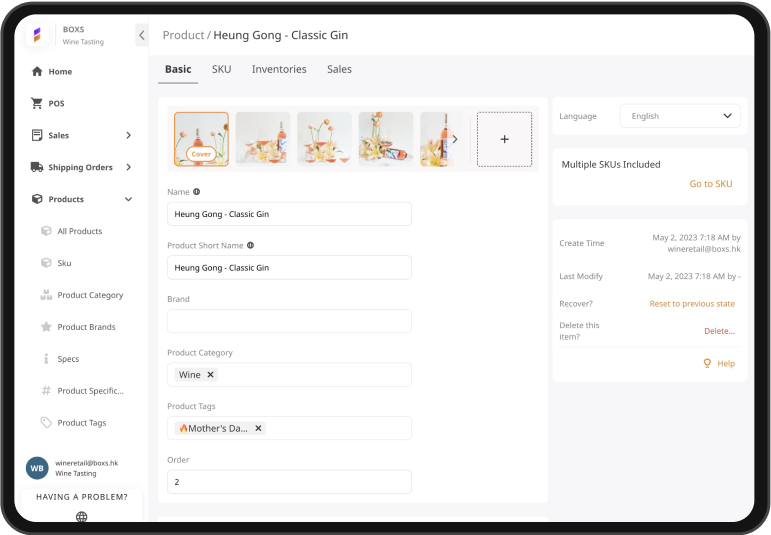Switch to the Sales tab
The width and height of the screenshot is (771, 535).
339,69
